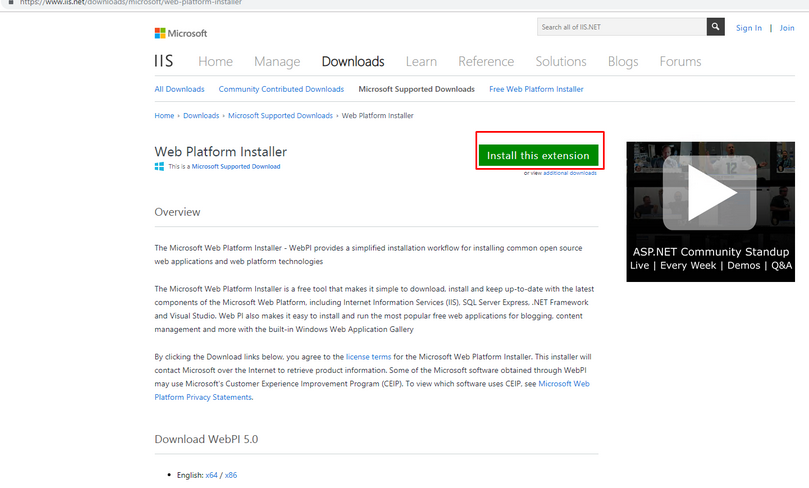
Task: Click Microsoft Supported Downloads breadcrumb
Action: [280, 116]
